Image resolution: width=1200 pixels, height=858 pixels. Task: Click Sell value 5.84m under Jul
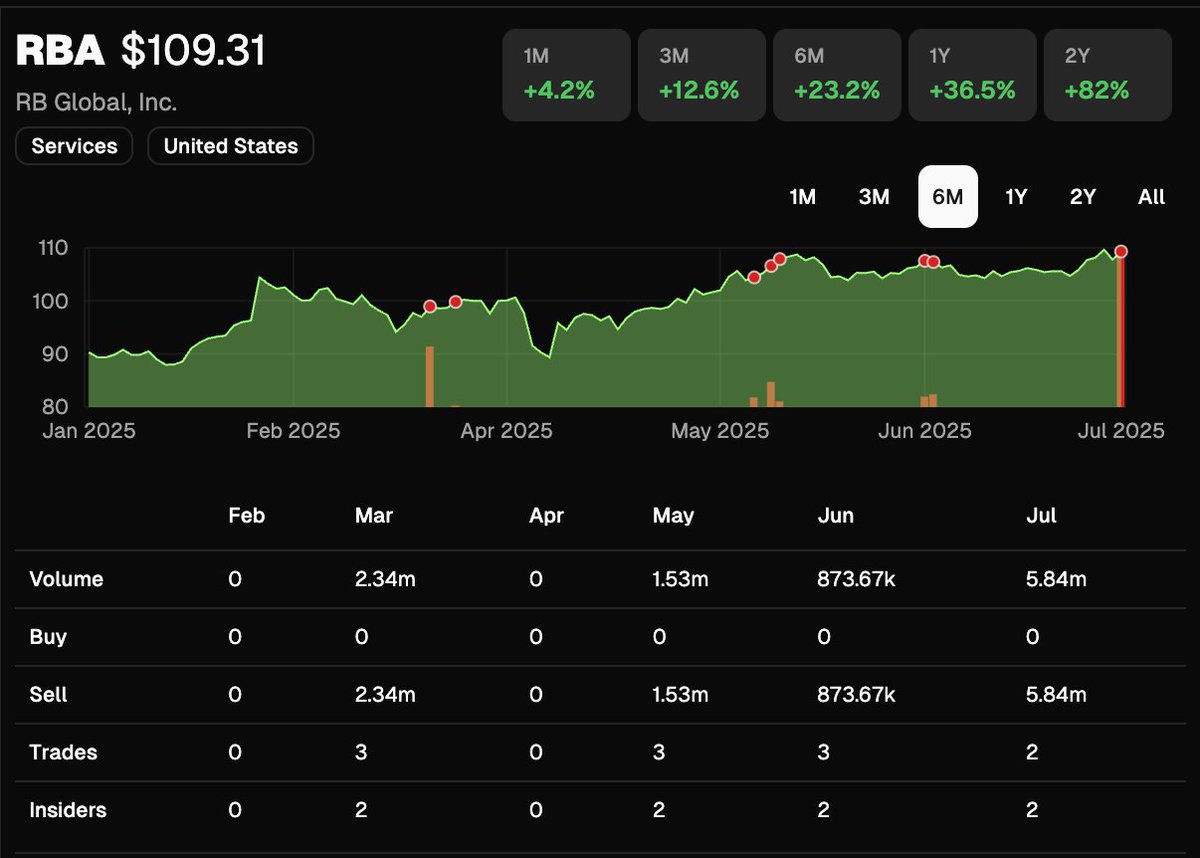(x=1056, y=694)
